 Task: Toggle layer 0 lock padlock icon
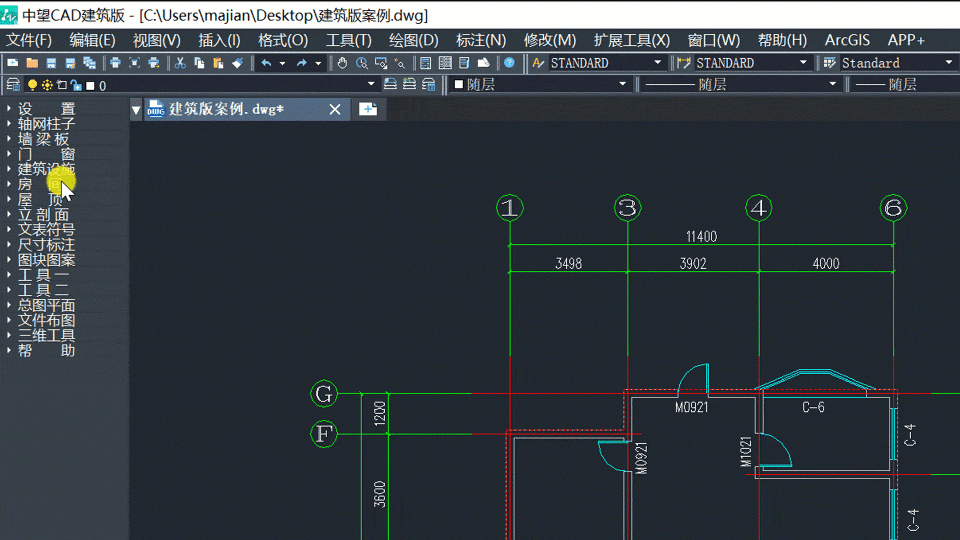coord(76,86)
